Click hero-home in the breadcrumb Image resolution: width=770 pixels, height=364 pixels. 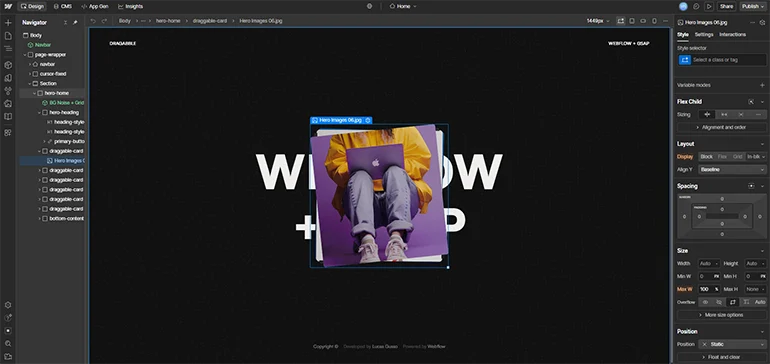pos(168,21)
